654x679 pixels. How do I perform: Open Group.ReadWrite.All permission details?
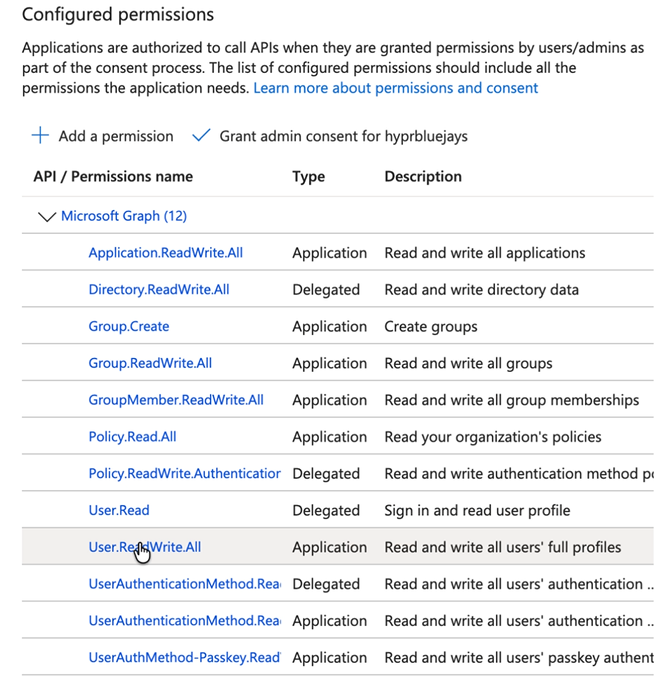(x=150, y=363)
